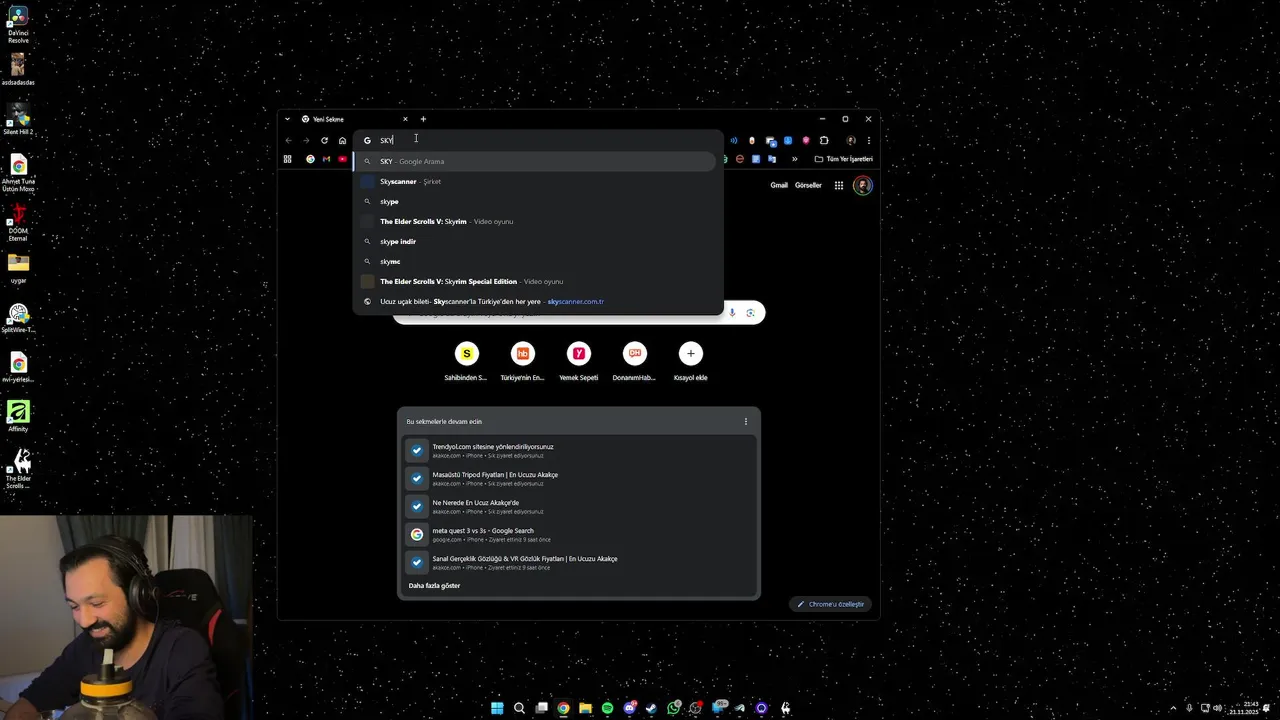Screen dimensions: 1280x720
Task: Open Tüm Yer İşaretleri folder
Action: pos(843,159)
